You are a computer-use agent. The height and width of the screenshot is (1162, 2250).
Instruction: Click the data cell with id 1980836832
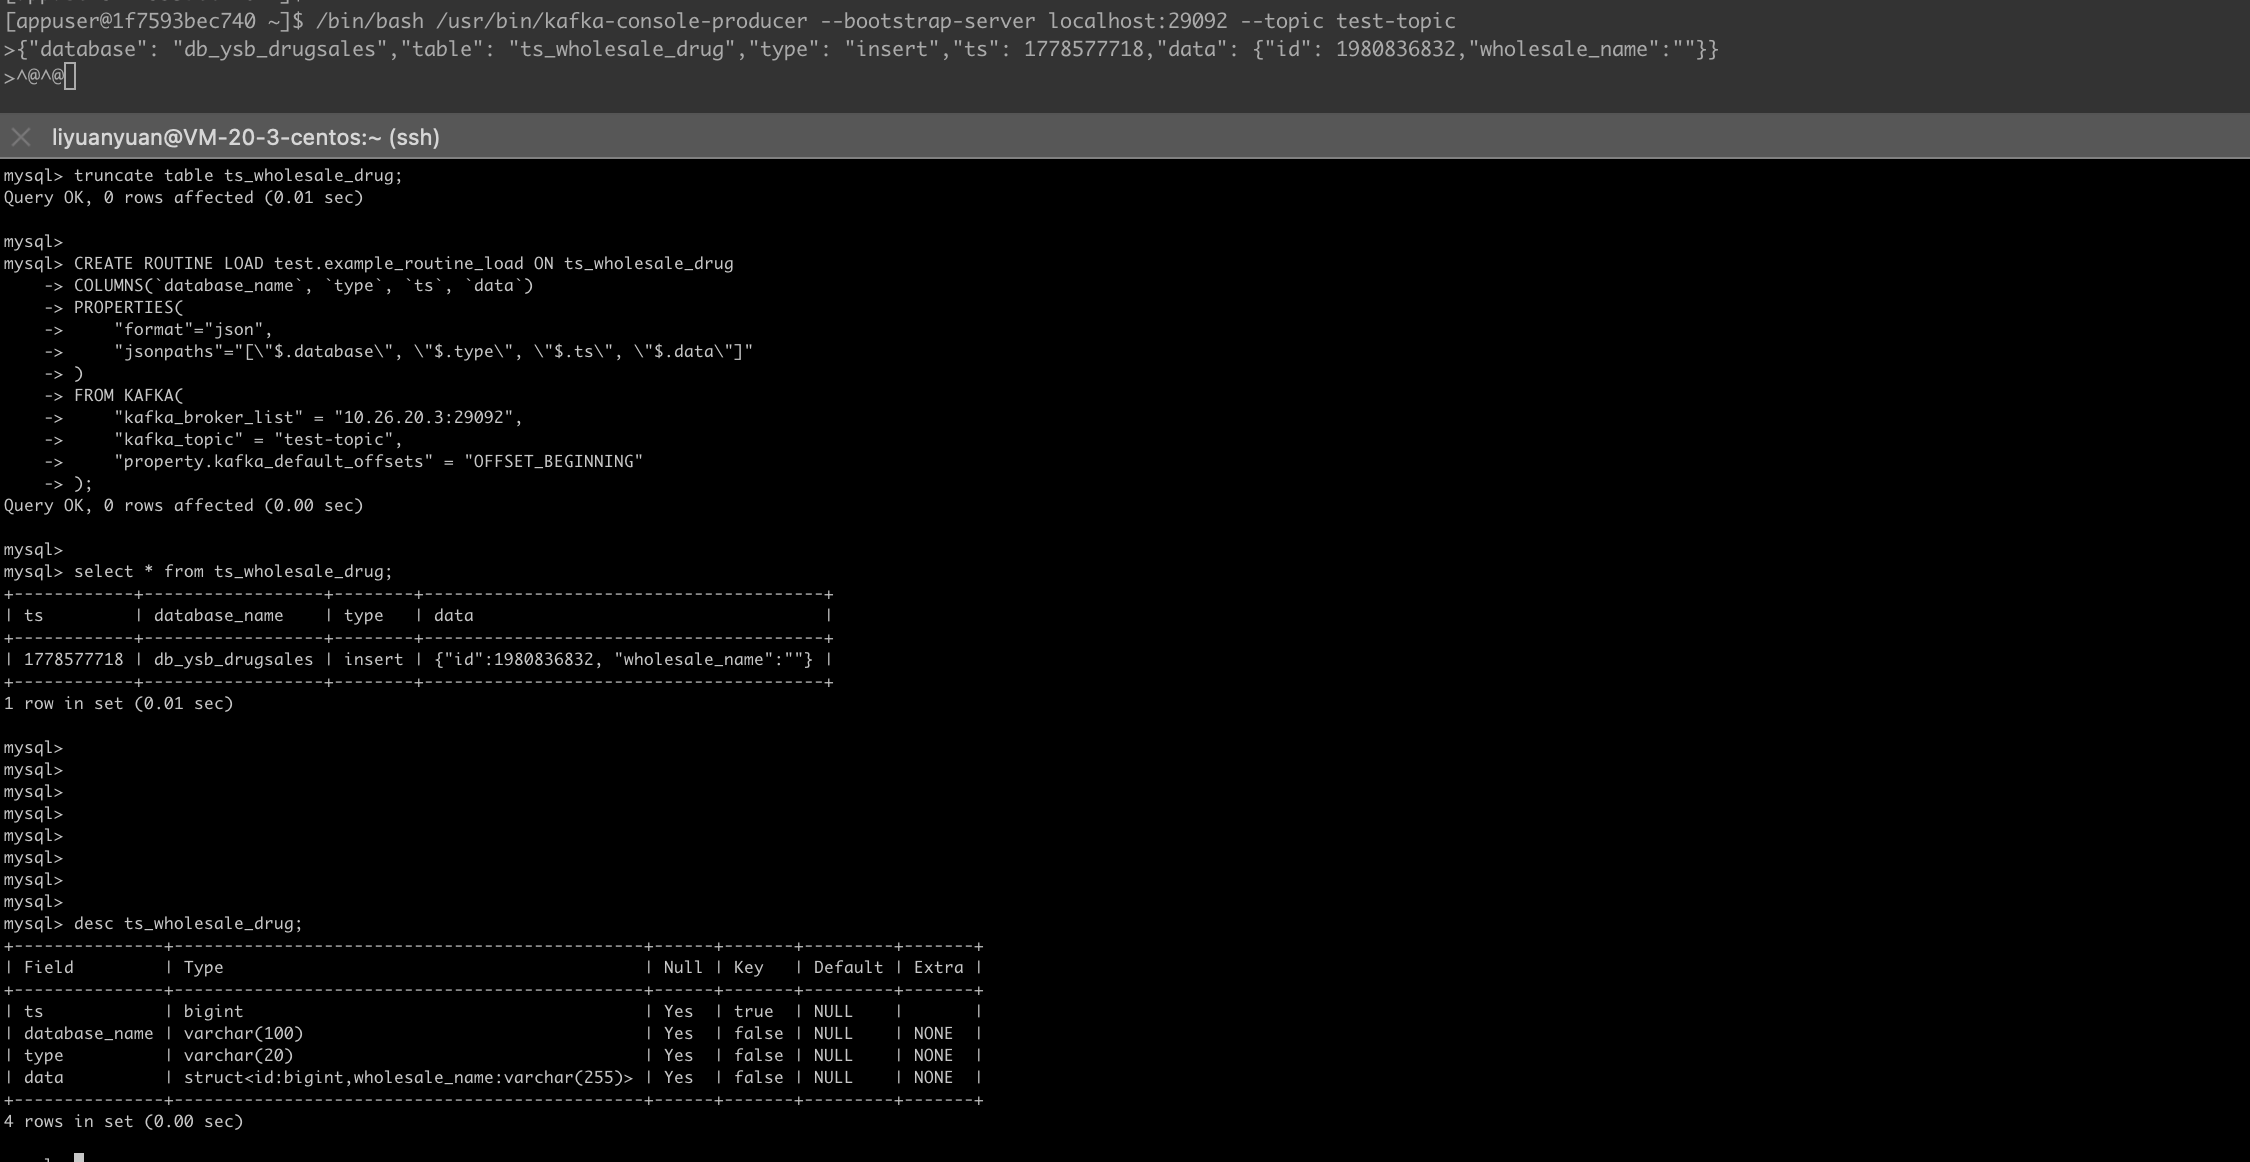(623, 659)
